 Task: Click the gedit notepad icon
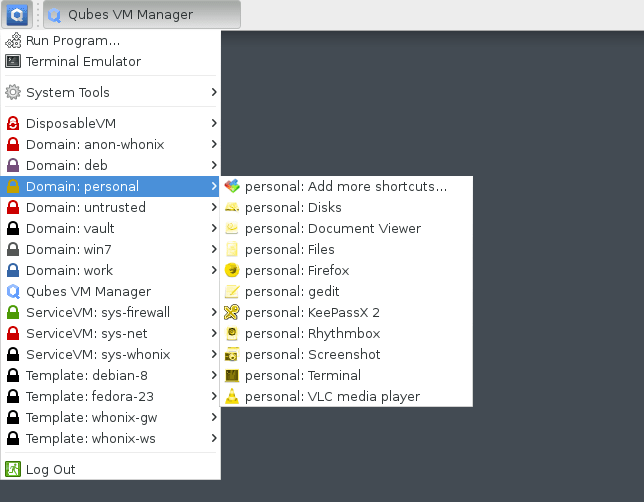pos(232,291)
